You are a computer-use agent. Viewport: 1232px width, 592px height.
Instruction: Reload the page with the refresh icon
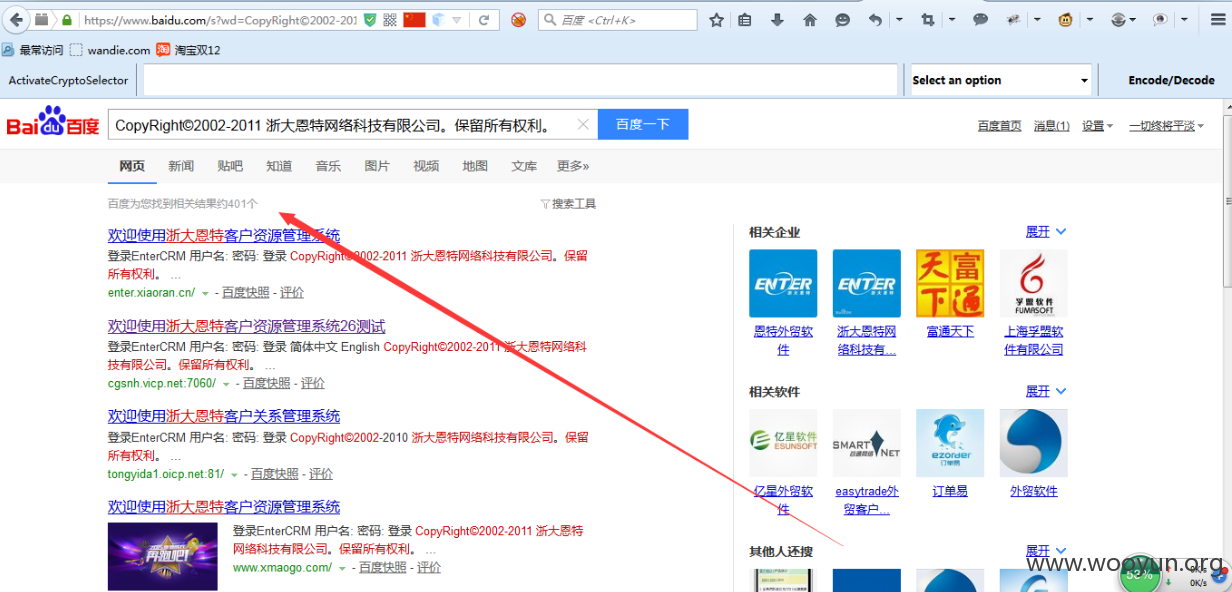tap(484, 20)
